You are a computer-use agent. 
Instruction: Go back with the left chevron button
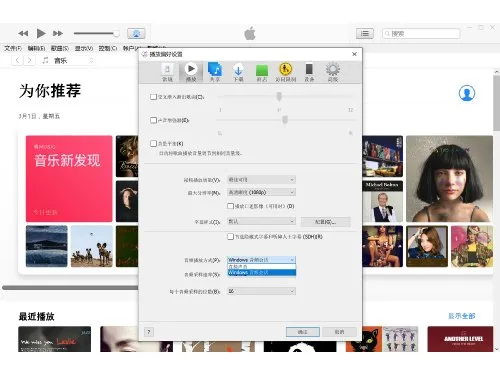[17, 60]
